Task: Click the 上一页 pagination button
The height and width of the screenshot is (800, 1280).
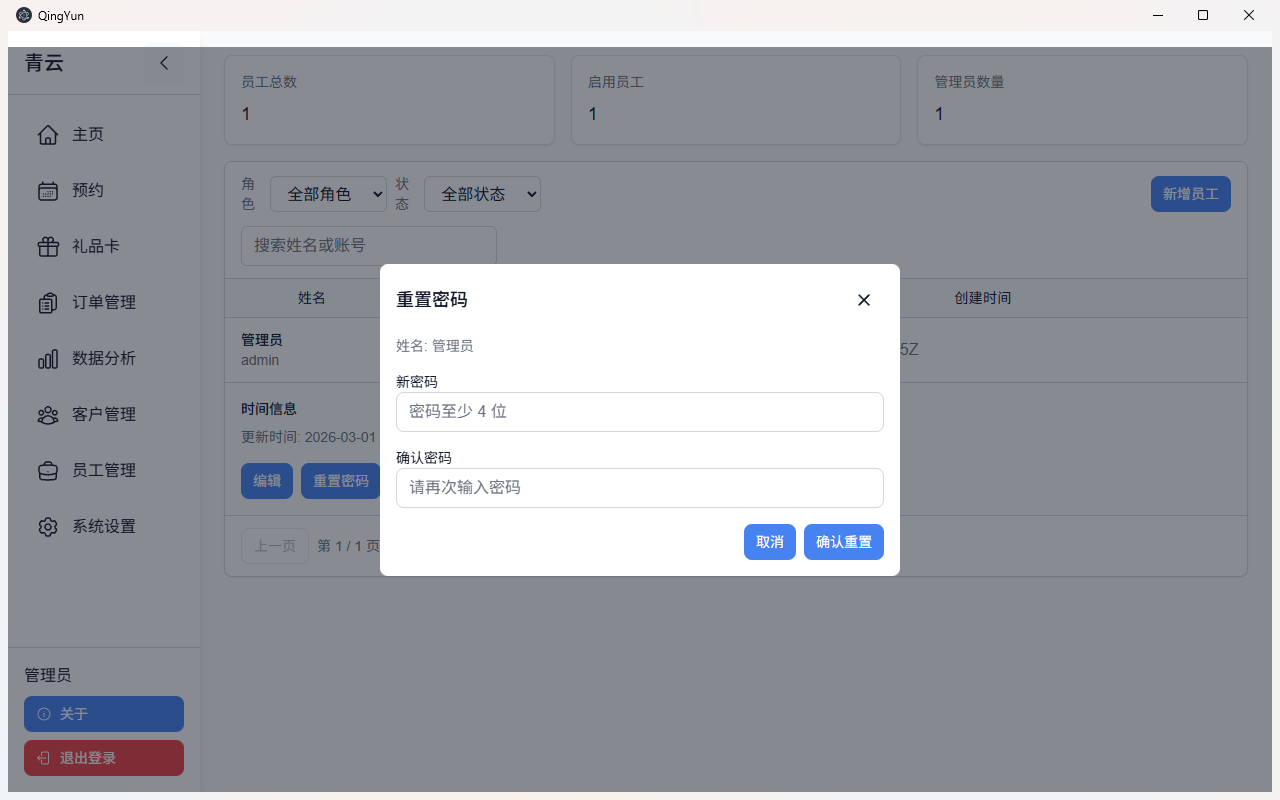Action: coord(275,546)
